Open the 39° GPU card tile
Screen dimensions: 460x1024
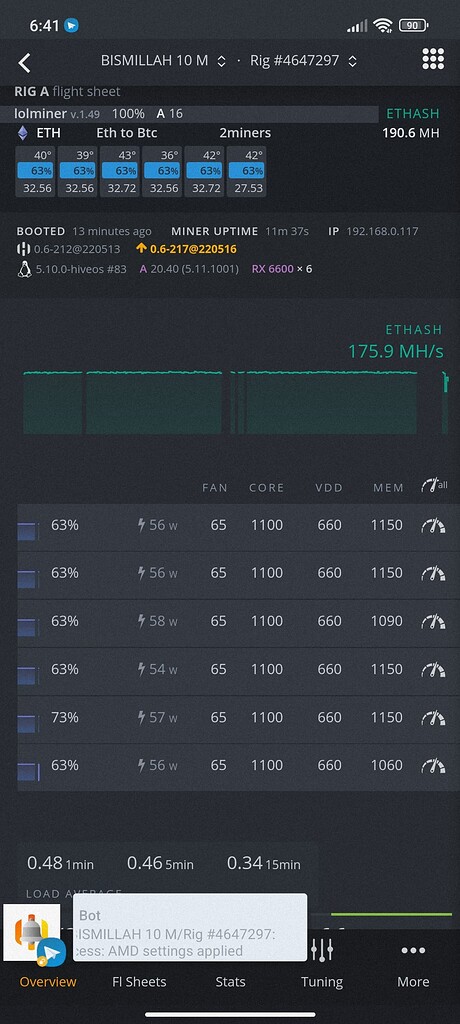77,172
